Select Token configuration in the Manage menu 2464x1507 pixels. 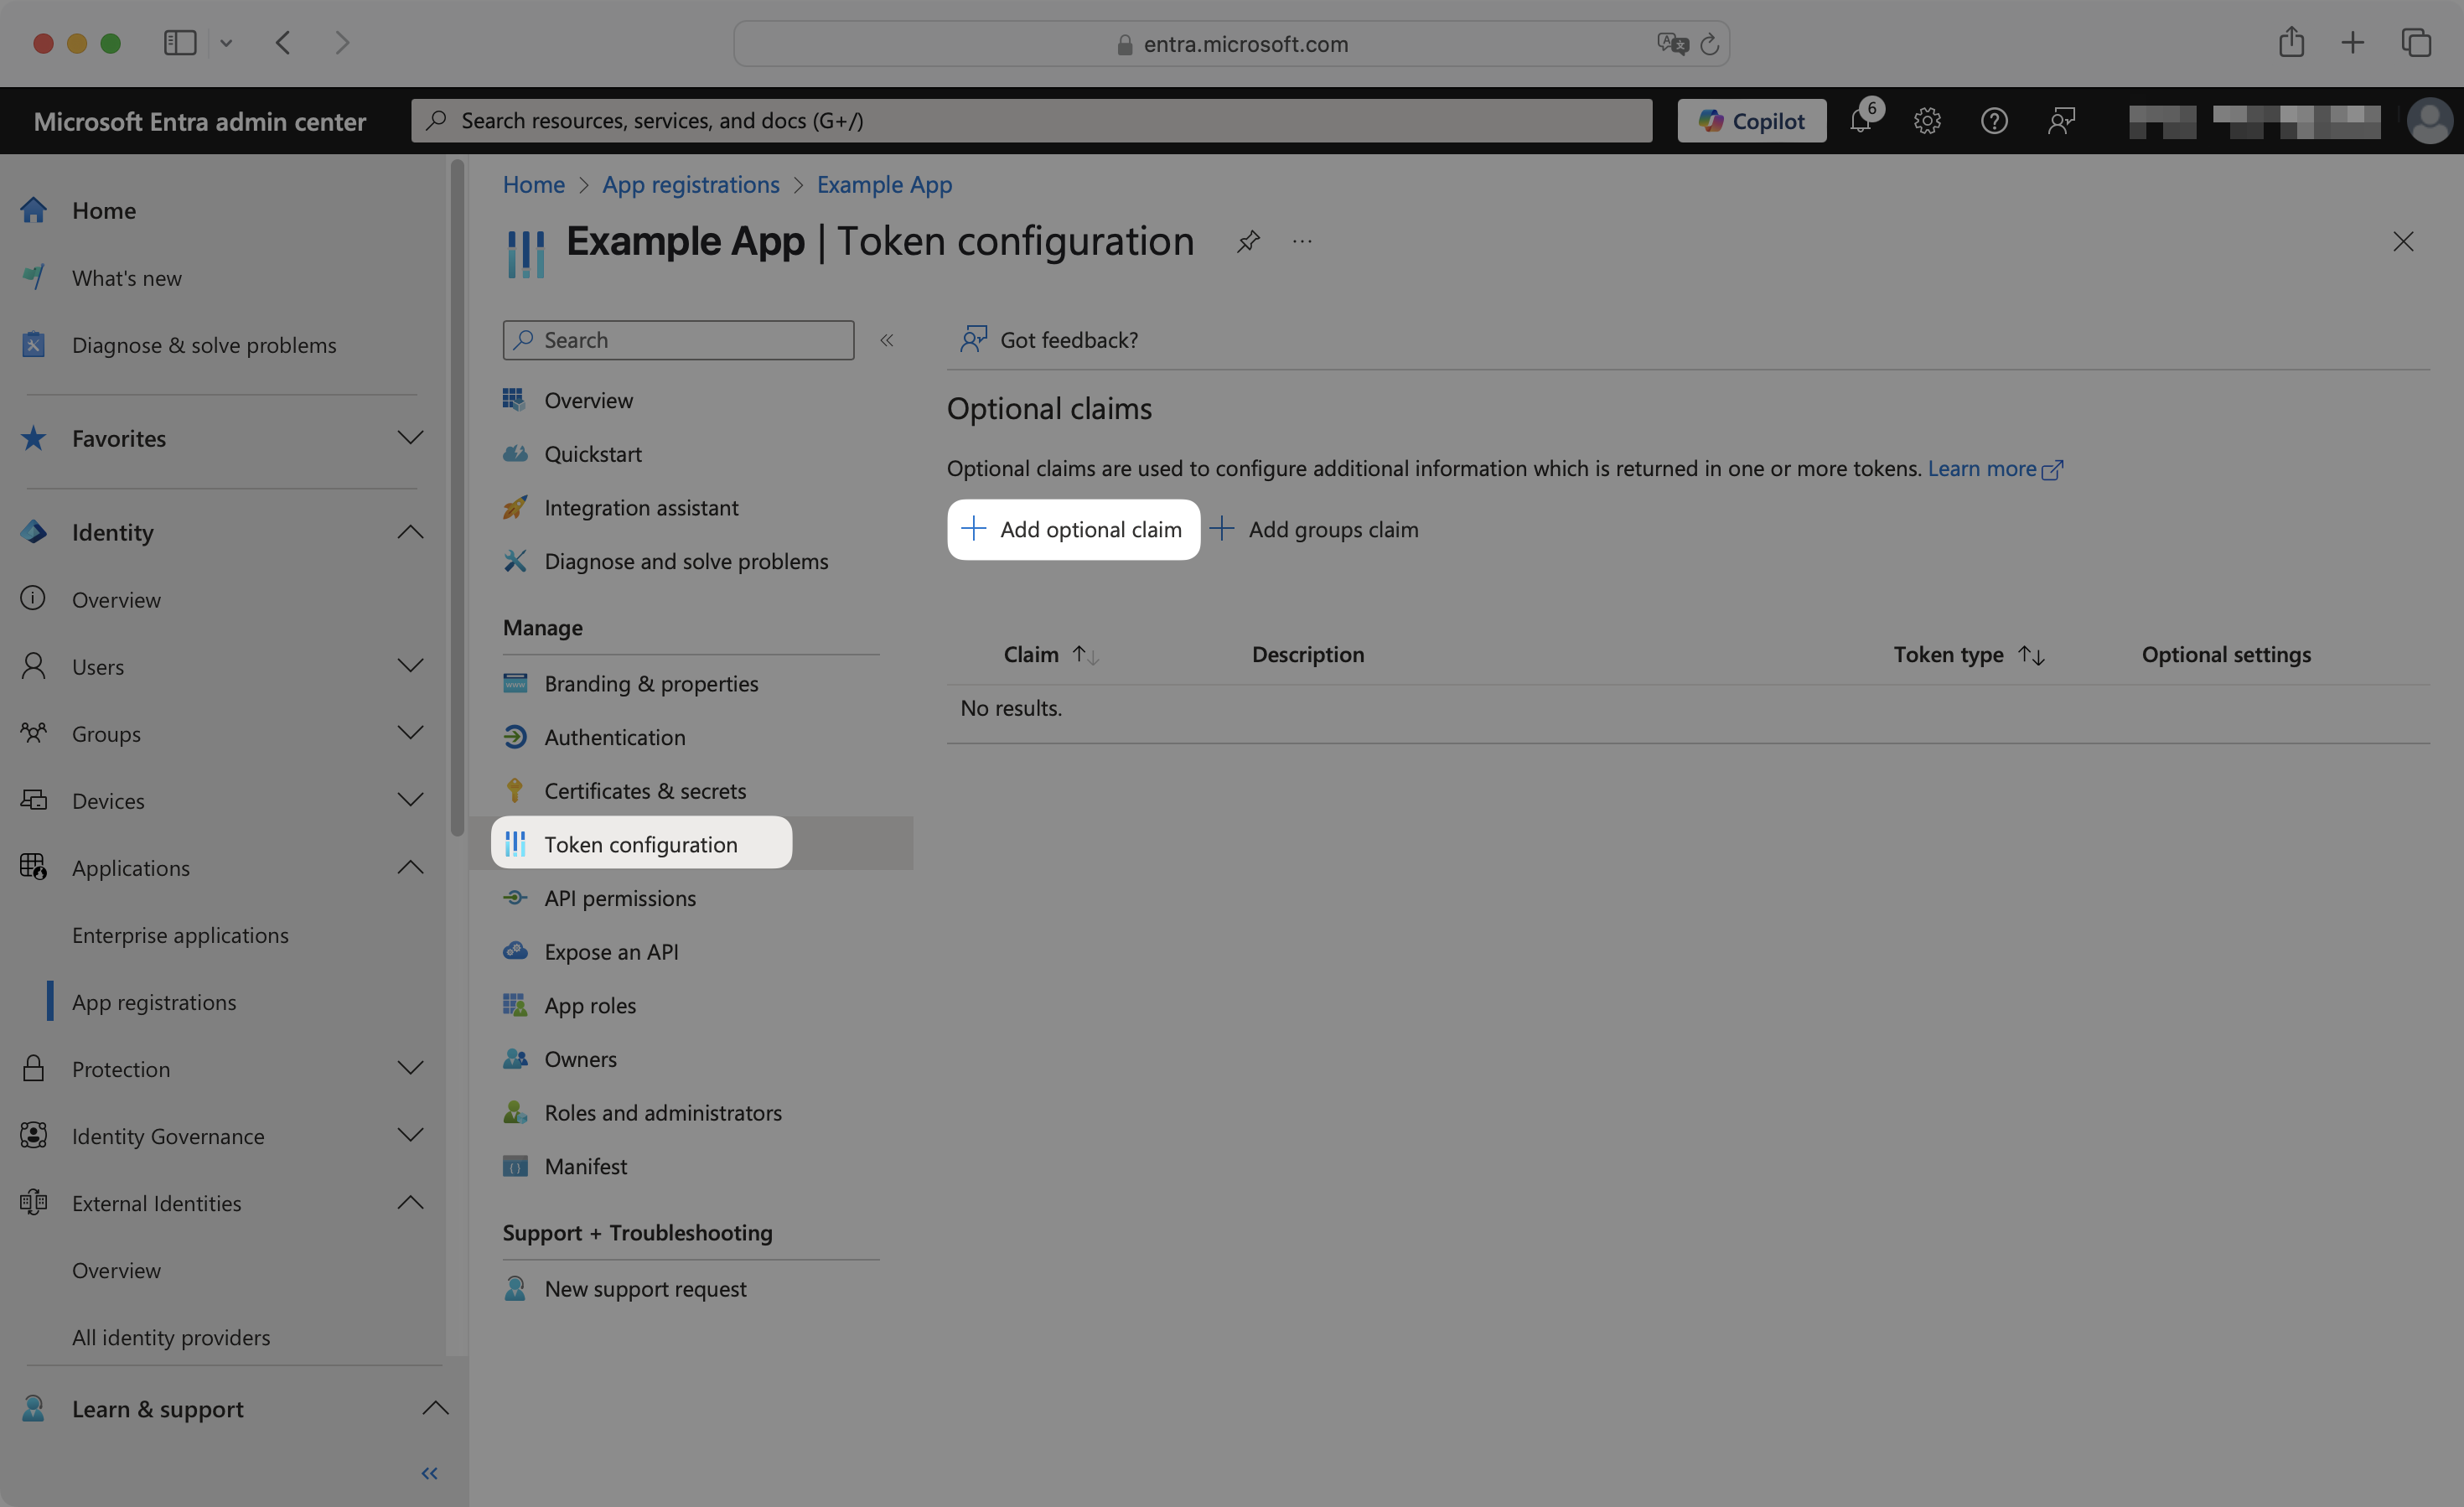(640, 843)
